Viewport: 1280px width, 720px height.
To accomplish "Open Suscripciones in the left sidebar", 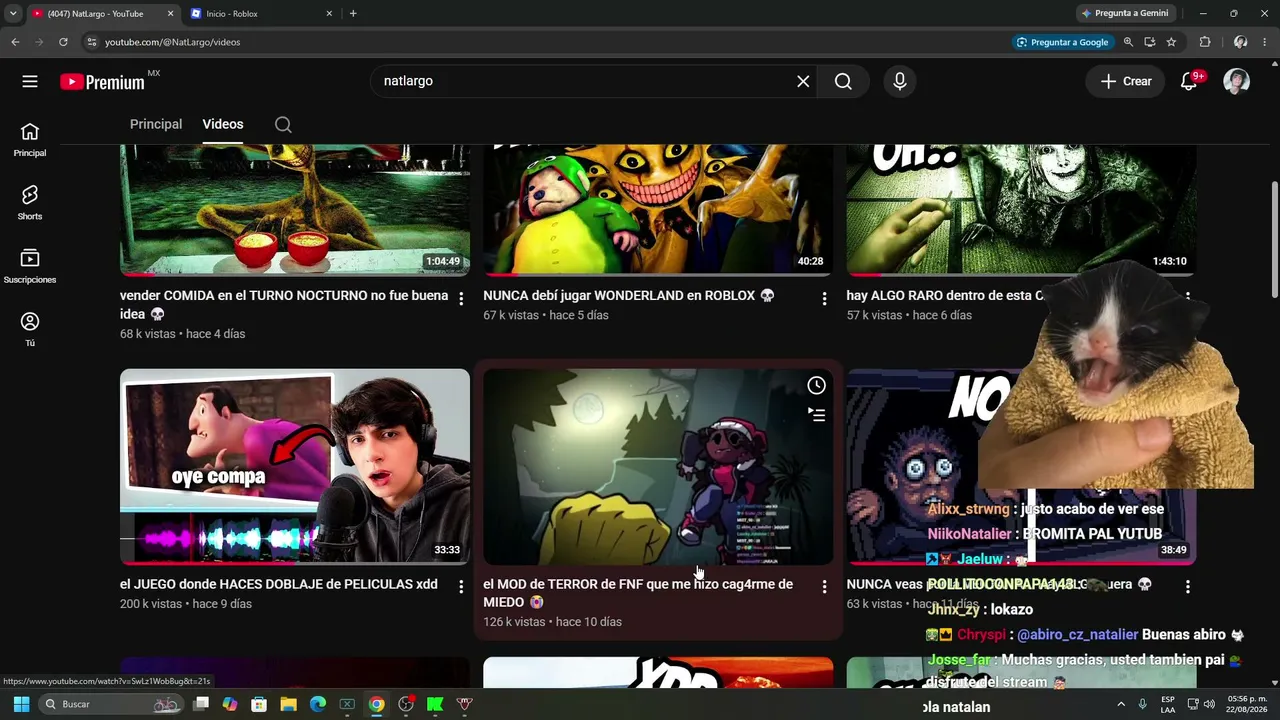I will click(30, 266).
